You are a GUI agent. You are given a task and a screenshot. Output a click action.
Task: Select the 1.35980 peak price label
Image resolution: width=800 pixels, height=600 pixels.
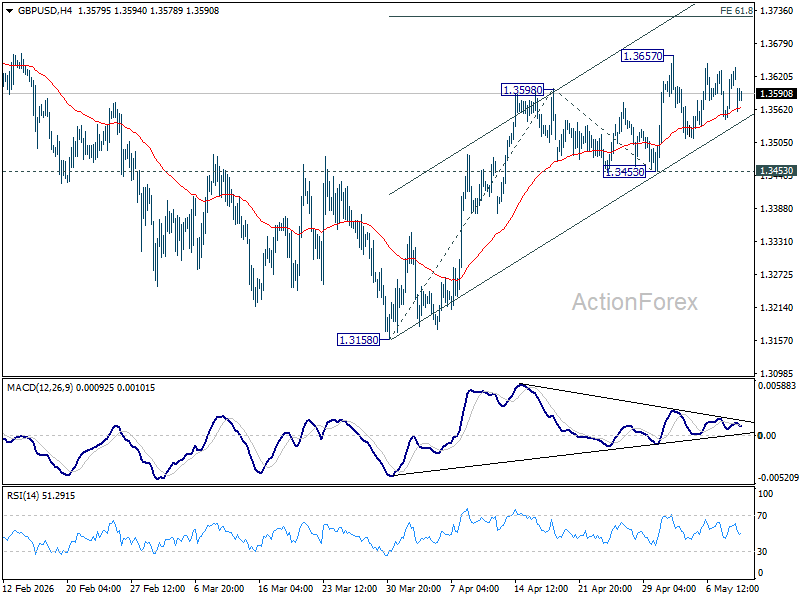522,90
